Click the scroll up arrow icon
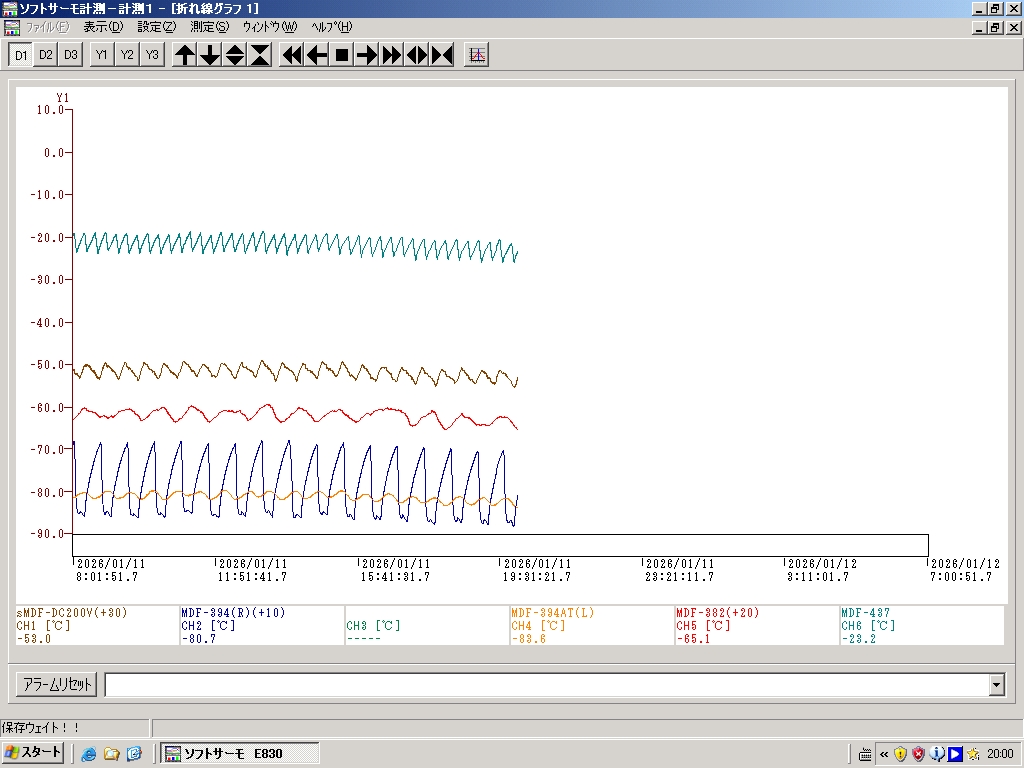Viewport: 1024px width, 768px height. [x=185, y=55]
